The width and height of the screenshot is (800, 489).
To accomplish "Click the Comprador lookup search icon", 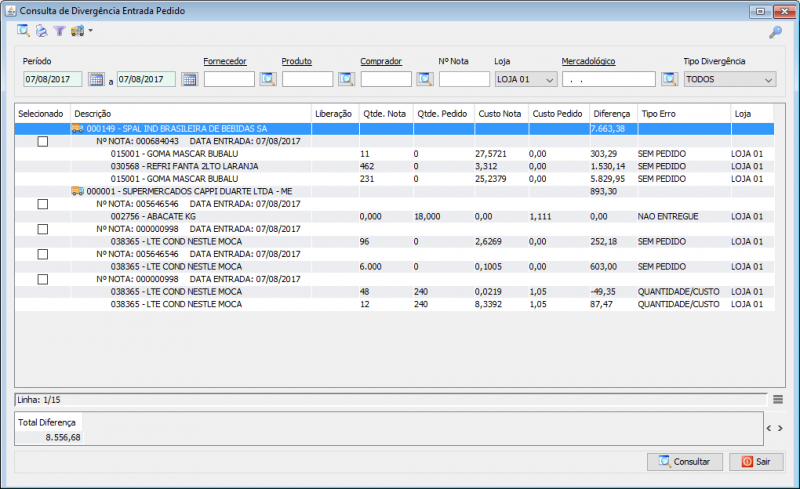I will [424, 79].
